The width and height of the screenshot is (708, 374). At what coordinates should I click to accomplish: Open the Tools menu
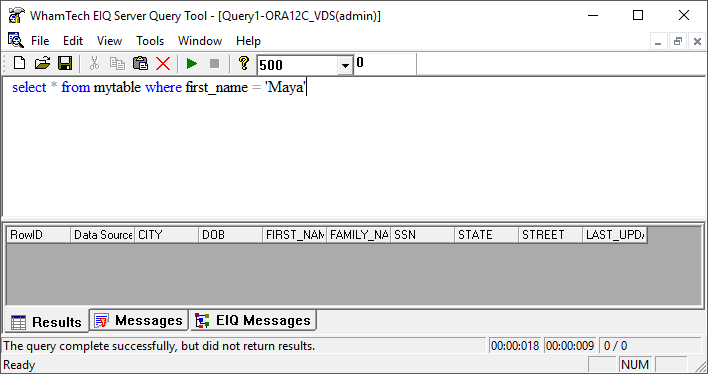150,41
